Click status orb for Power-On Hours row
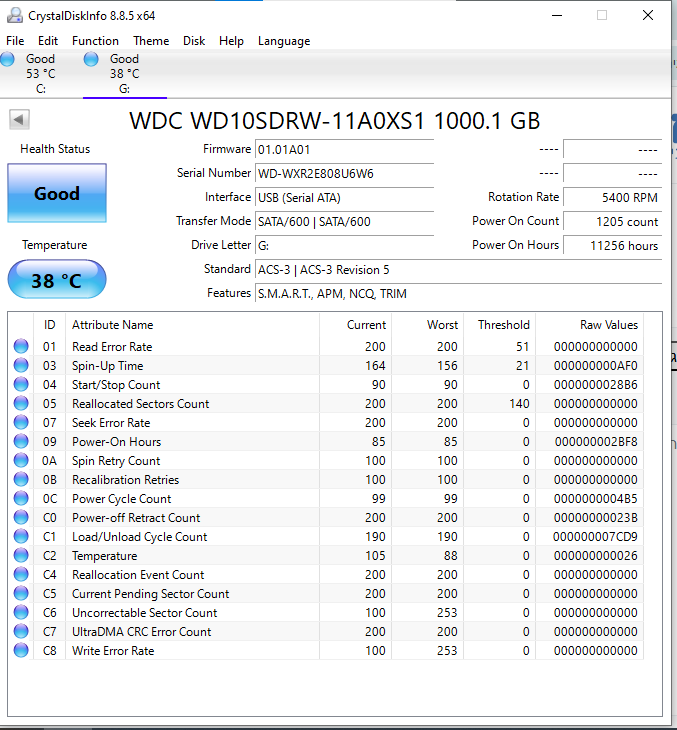The width and height of the screenshot is (677, 730). pos(21,442)
